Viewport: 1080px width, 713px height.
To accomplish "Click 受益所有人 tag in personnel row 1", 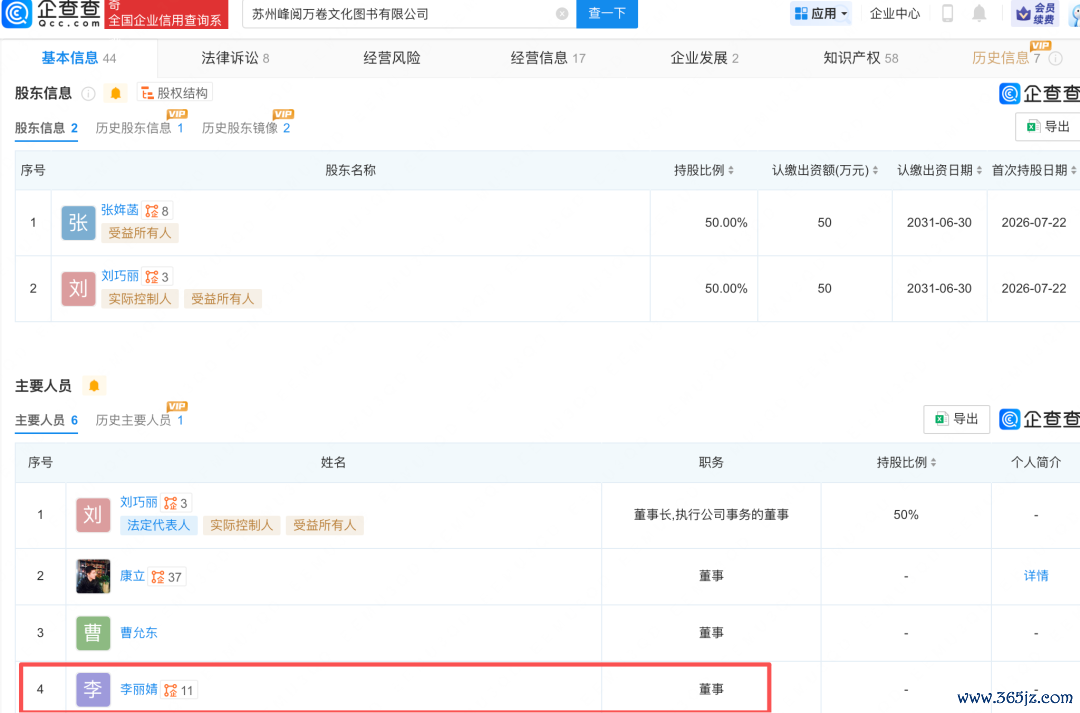I will pyautogui.click(x=324, y=525).
